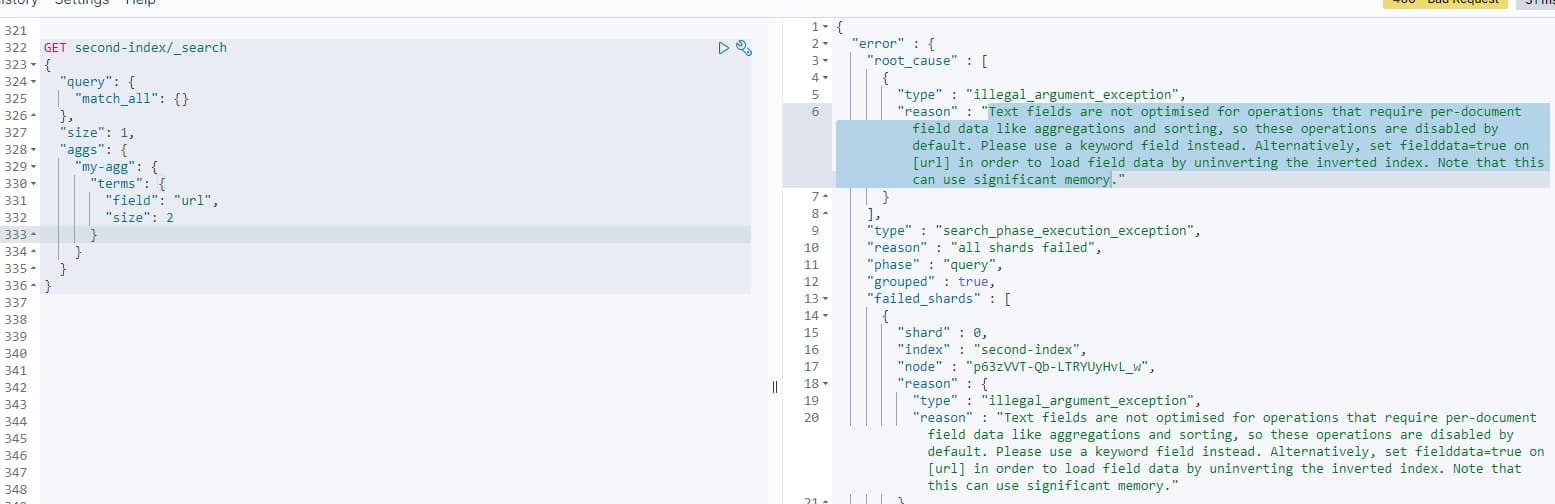Fold the response root object at line 1
Image resolution: width=1555 pixels, height=504 pixels.
tap(825, 26)
